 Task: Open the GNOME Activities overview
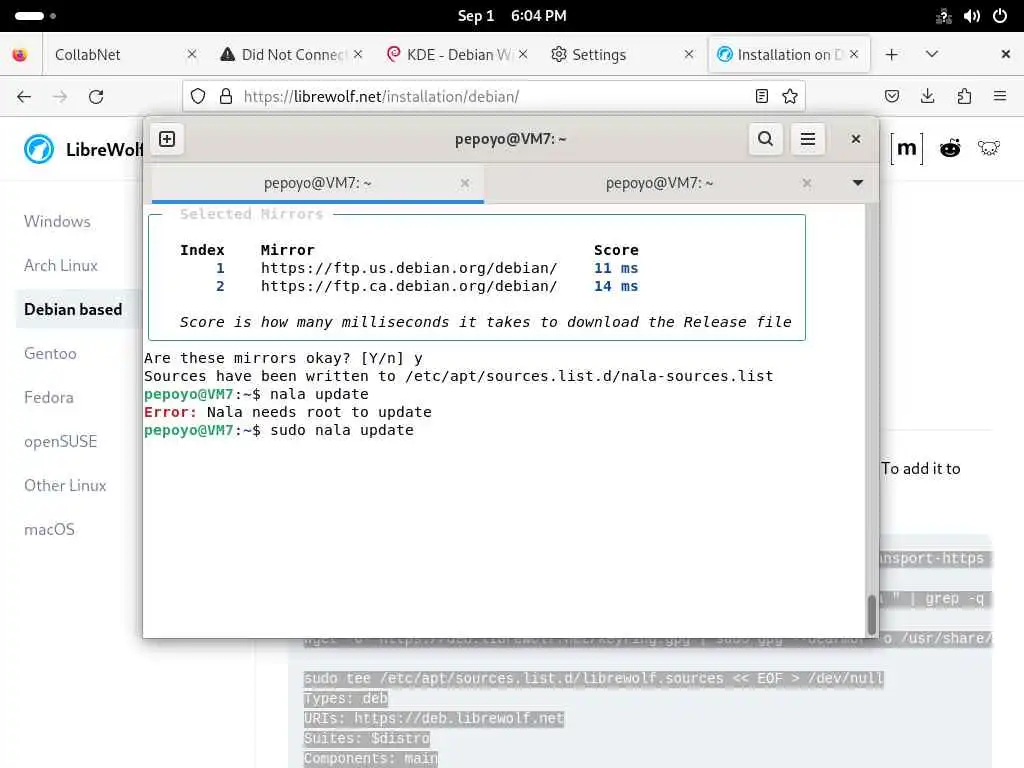(35, 16)
